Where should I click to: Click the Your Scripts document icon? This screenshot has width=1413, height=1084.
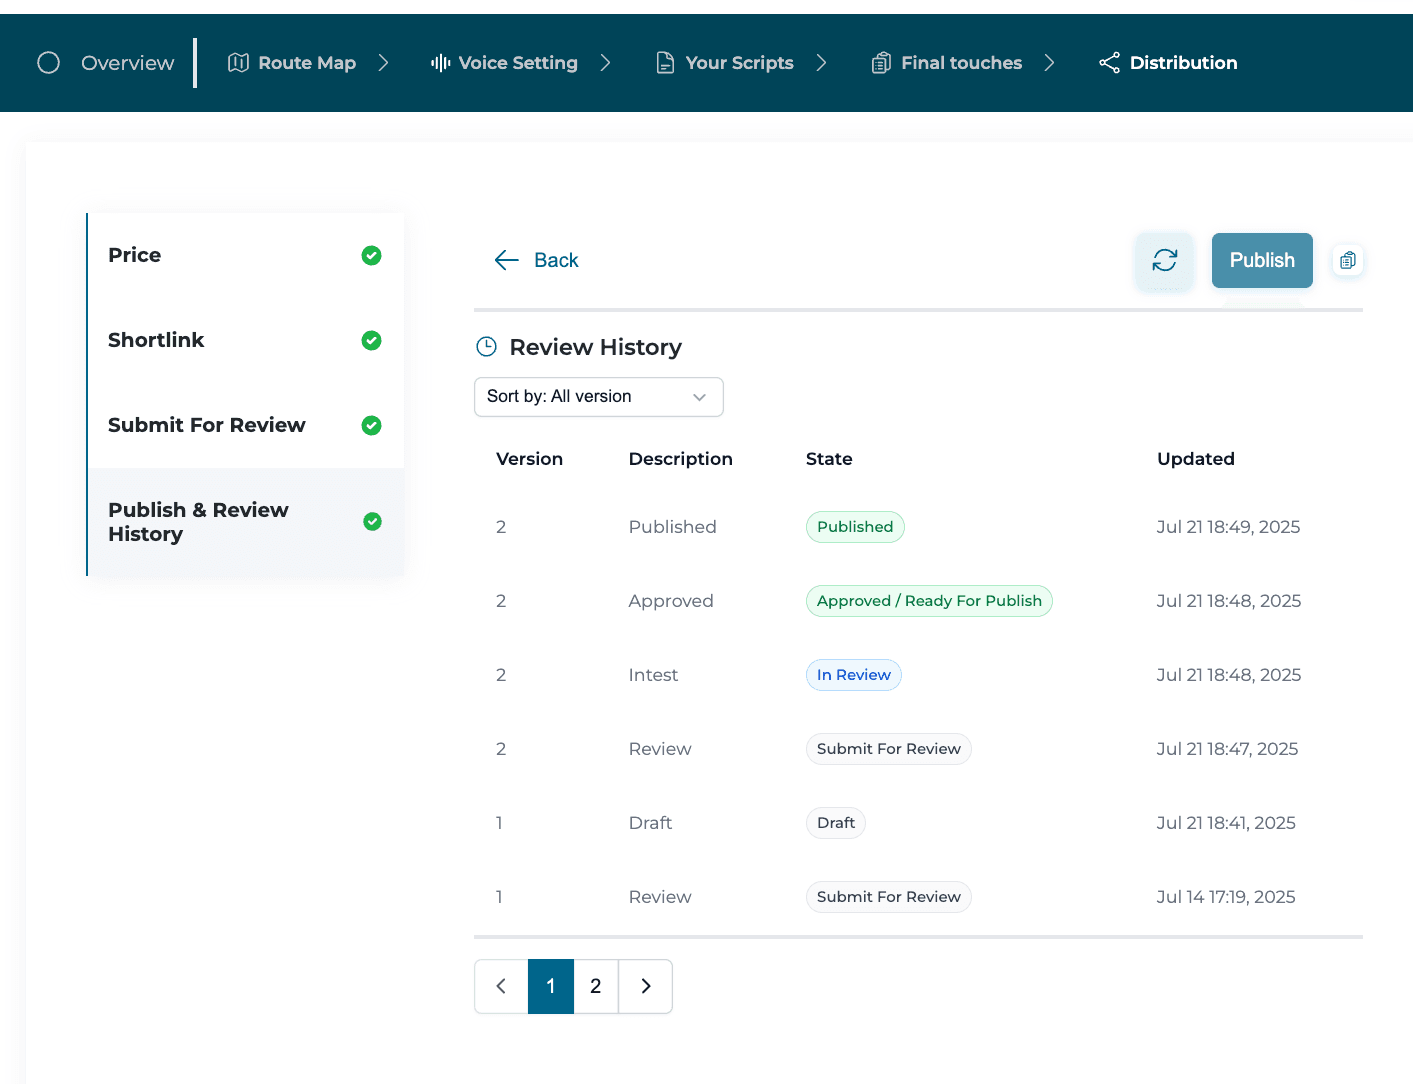click(665, 63)
